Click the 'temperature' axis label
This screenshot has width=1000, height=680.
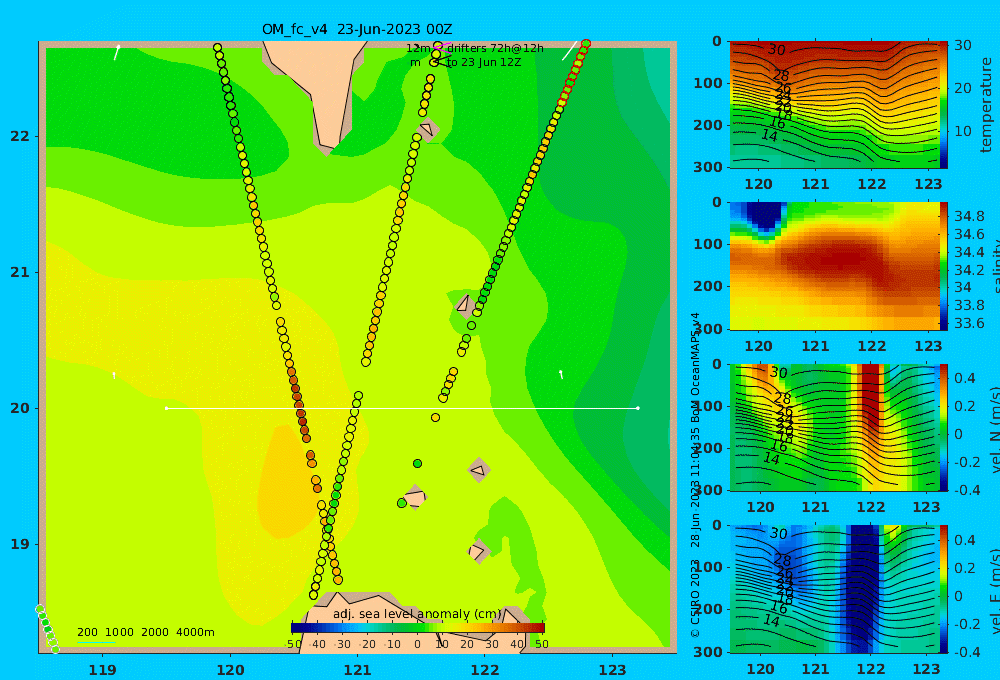pyautogui.click(x=986, y=105)
